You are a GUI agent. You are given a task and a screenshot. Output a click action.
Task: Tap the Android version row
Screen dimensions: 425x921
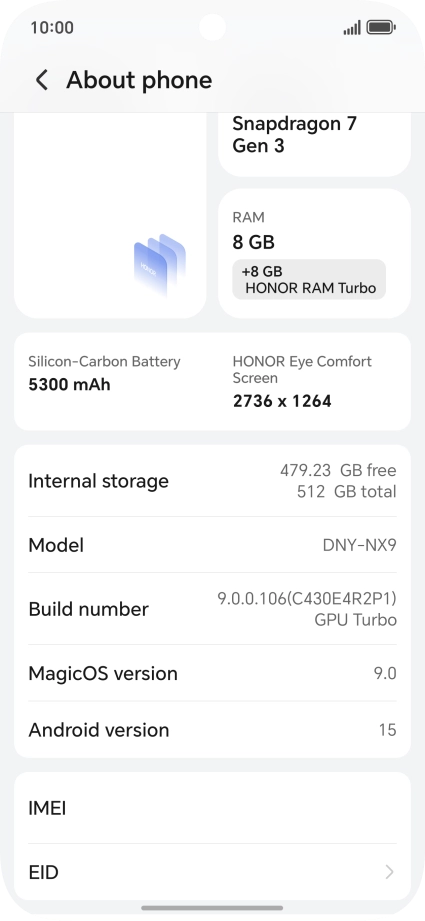point(212,730)
